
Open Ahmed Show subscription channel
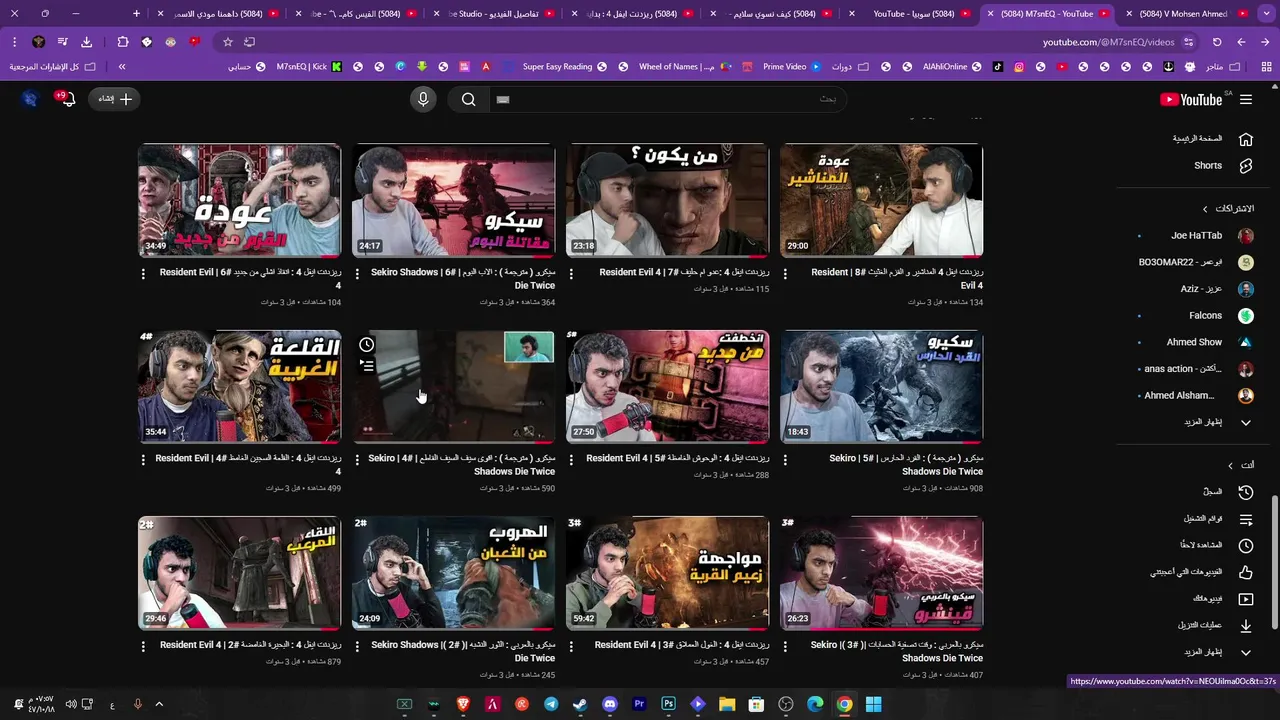[1195, 342]
